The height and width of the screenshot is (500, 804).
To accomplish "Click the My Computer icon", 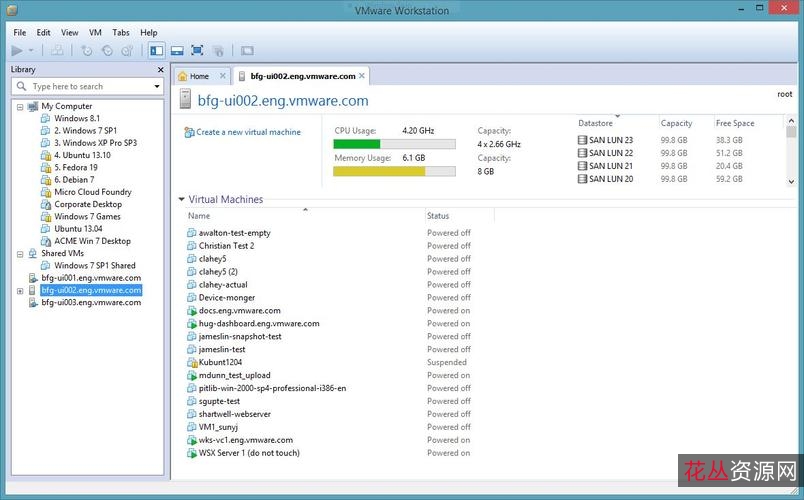I will point(33,106).
